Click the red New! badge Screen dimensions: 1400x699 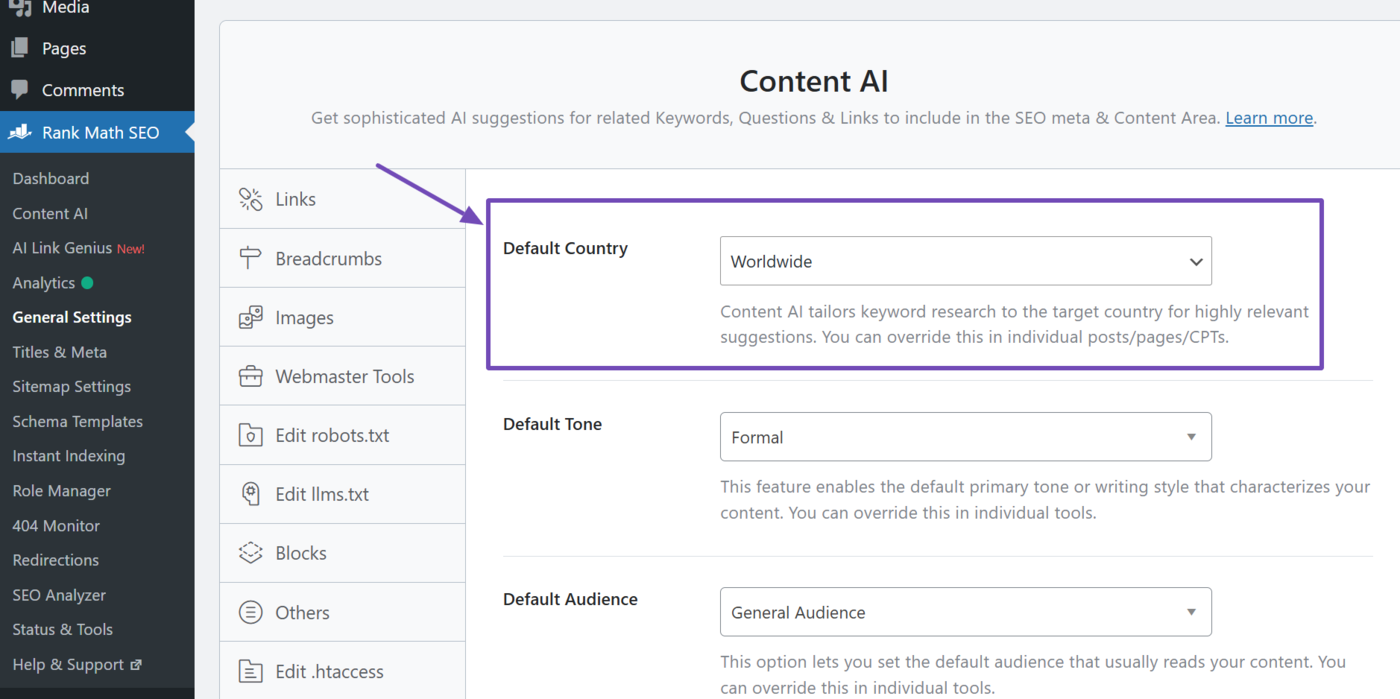tap(131, 249)
